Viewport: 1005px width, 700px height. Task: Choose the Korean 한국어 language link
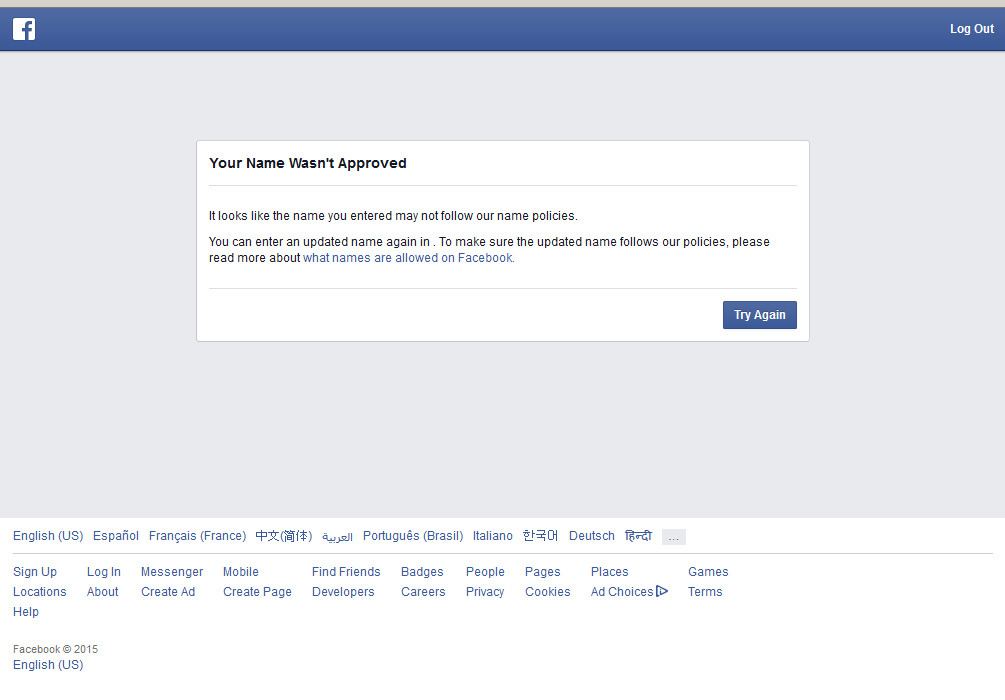[540, 536]
